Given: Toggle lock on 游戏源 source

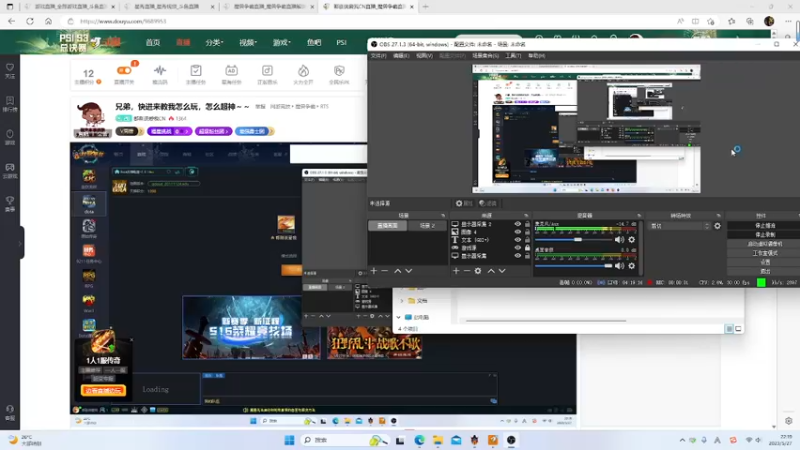Looking at the screenshot, I should (527, 247).
